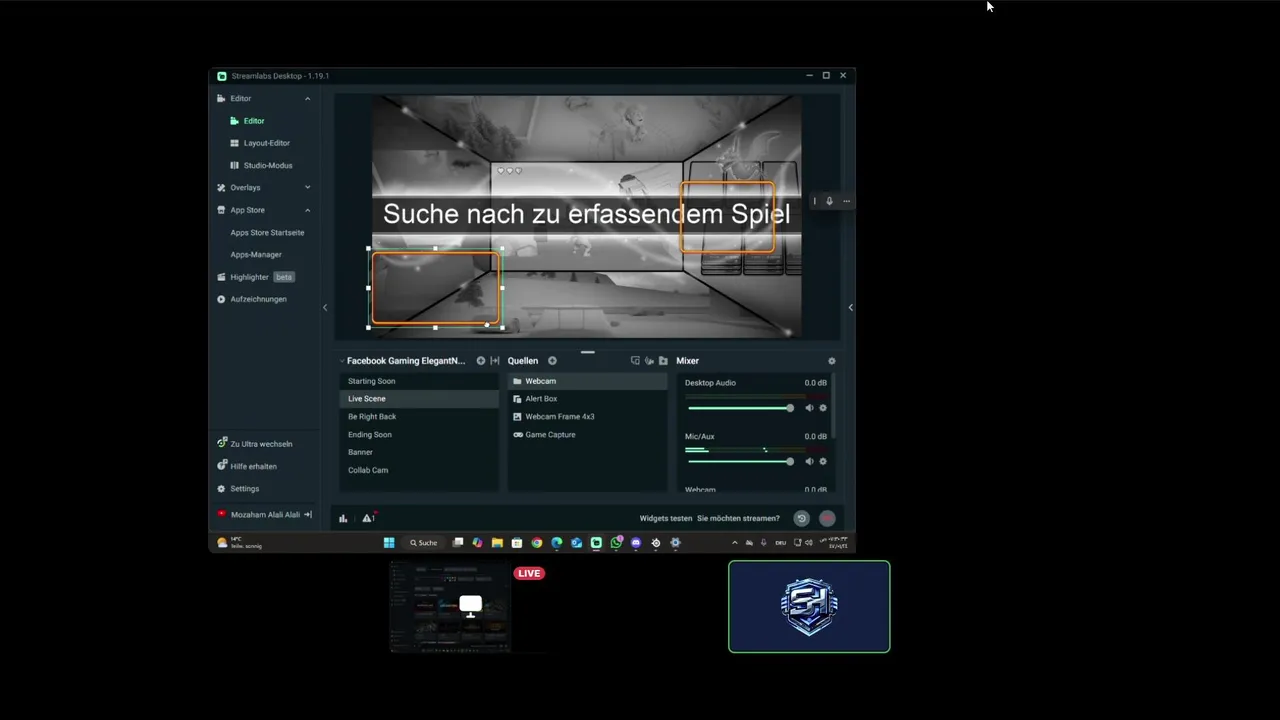This screenshot has height=720, width=1280.
Task: Add a new scene with plus icon
Action: [x=481, y=361]
